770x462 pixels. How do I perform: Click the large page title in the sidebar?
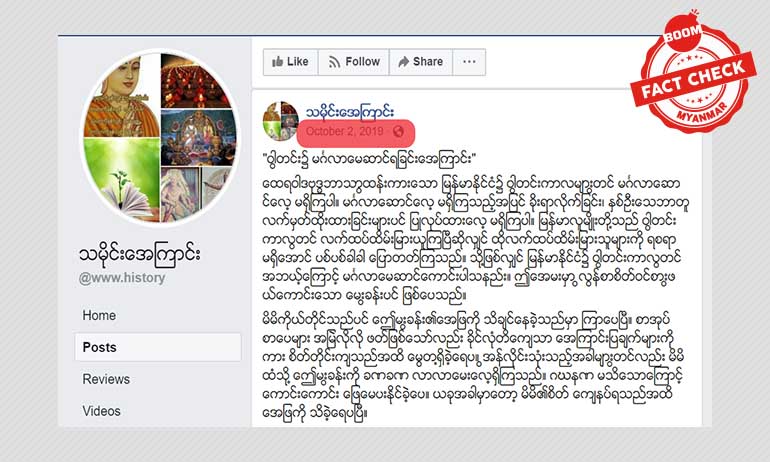(x=139, y=255)
